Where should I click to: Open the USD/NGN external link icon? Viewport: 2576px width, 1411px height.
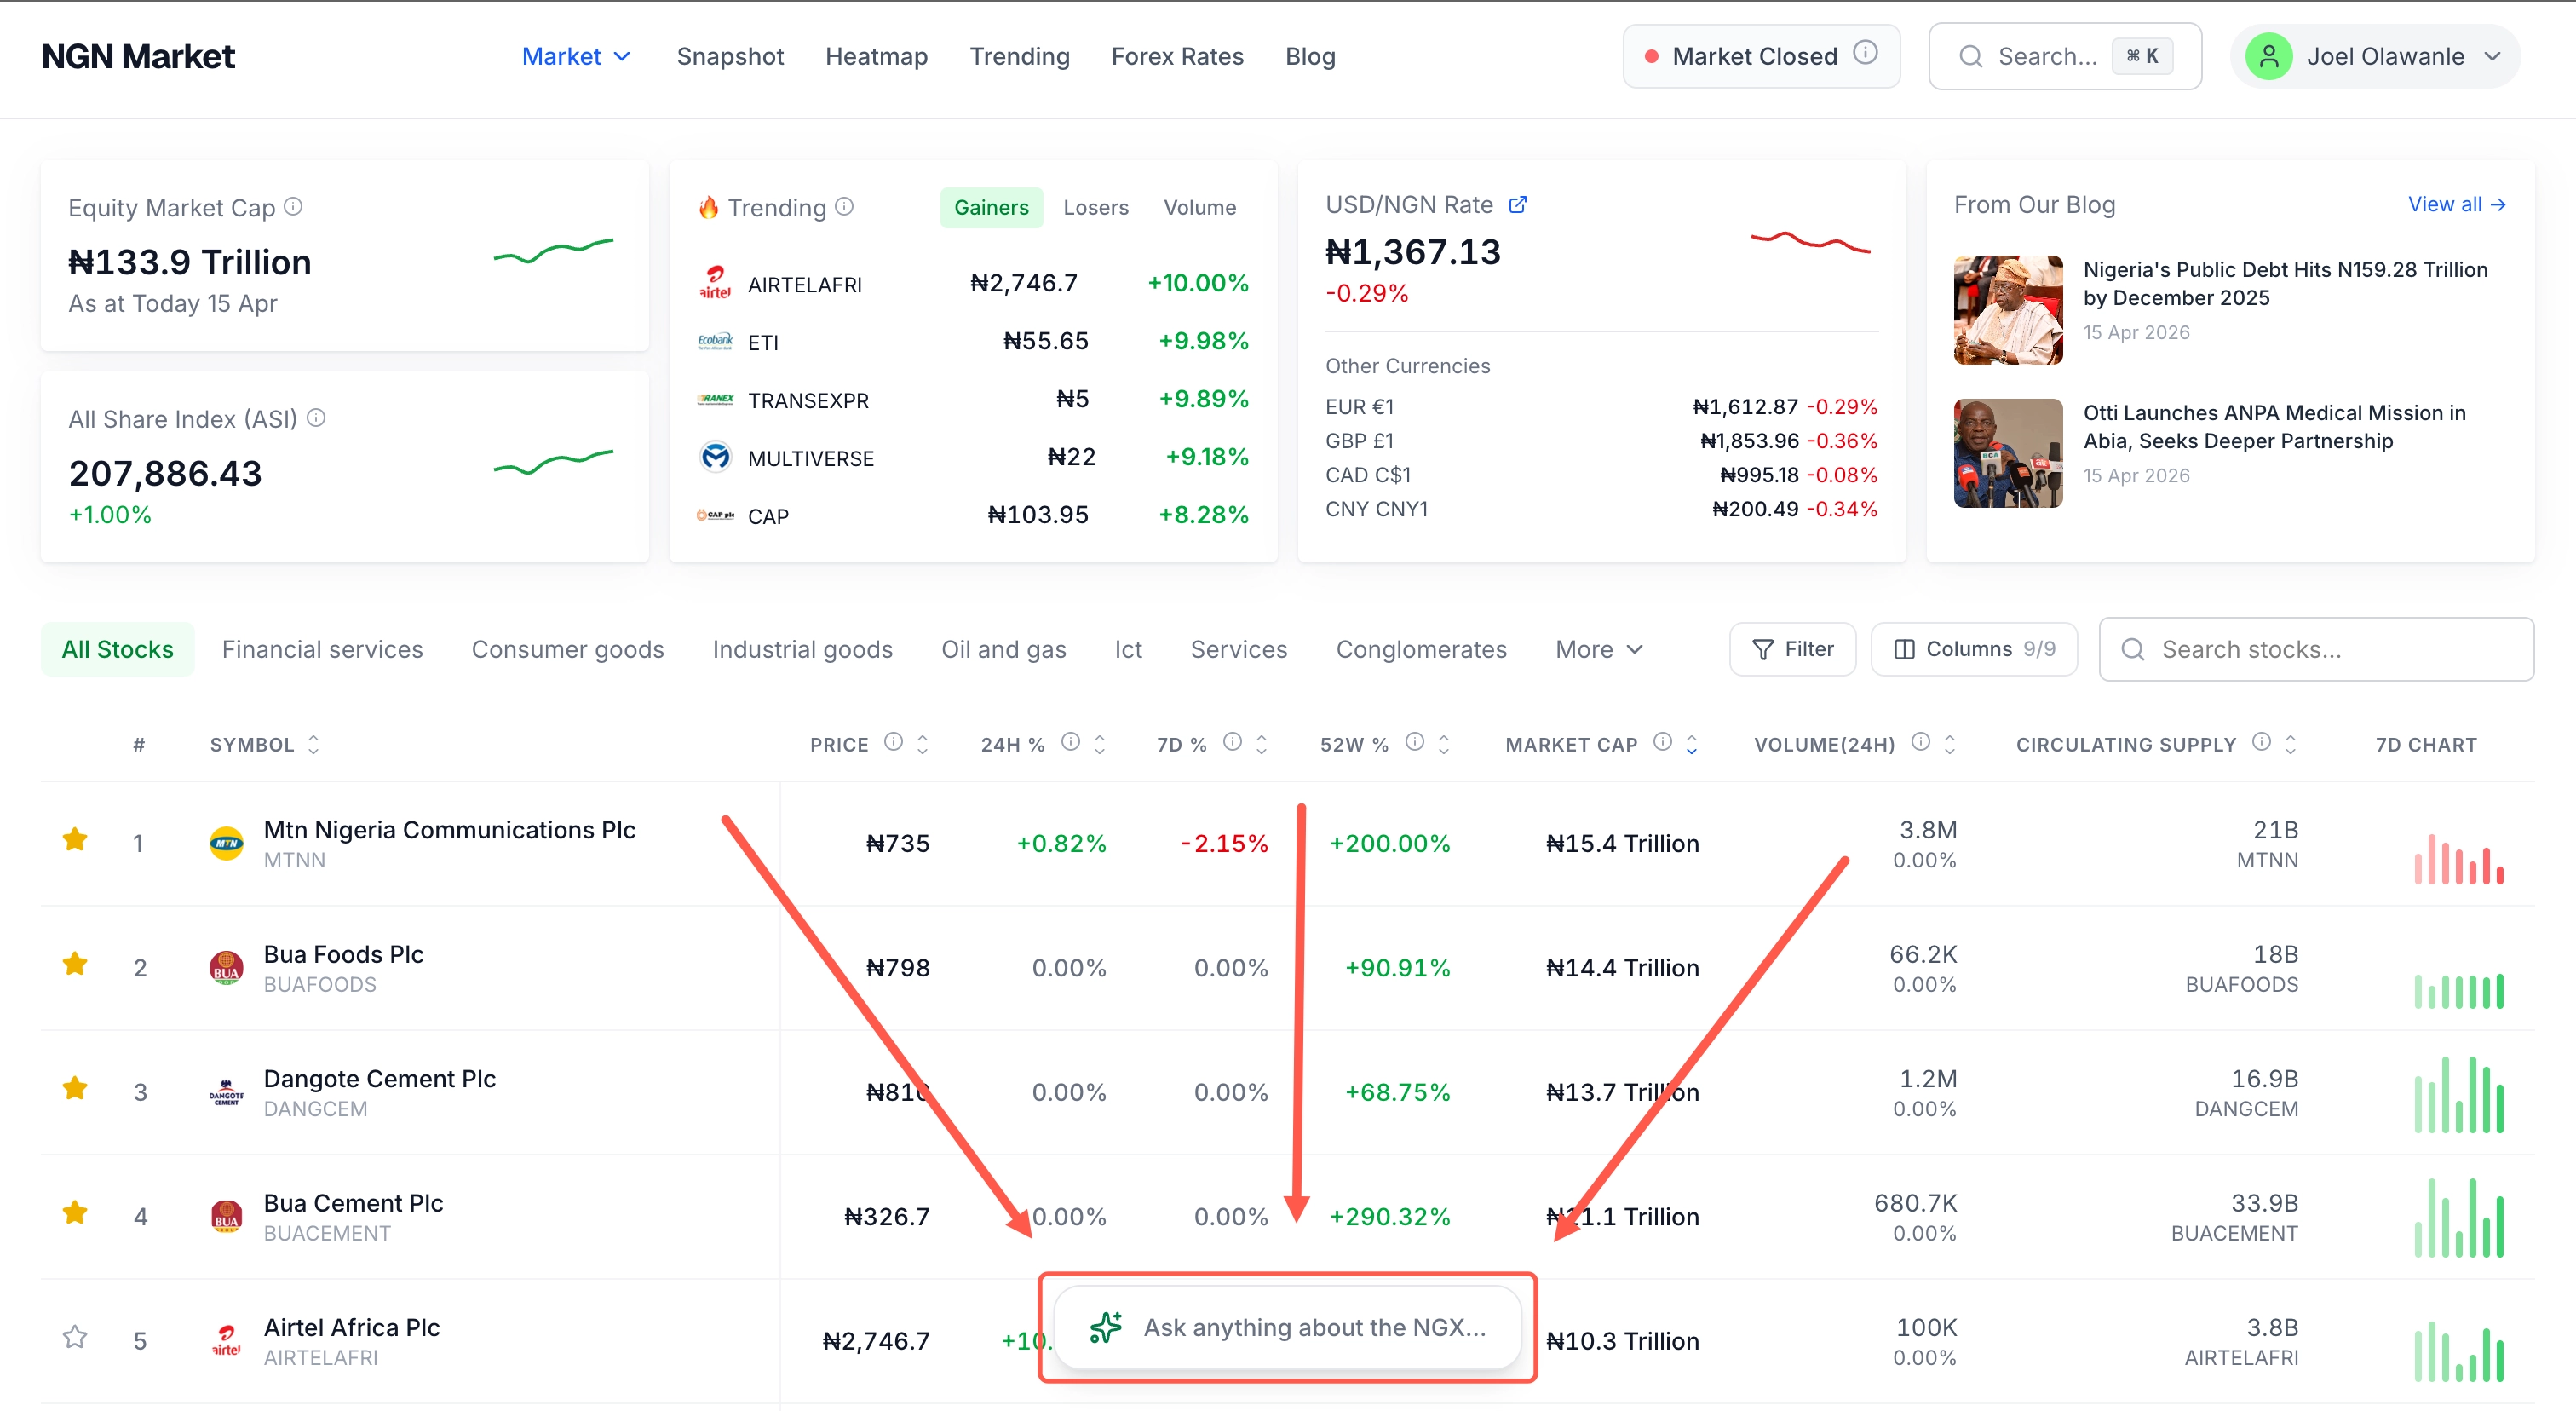pos(1518,204)
